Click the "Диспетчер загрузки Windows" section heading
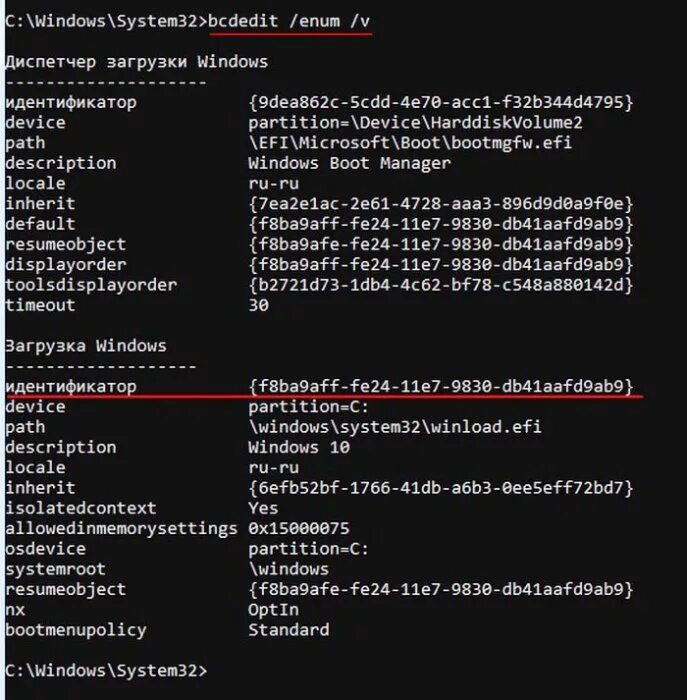687x700 pixels. 136,61
